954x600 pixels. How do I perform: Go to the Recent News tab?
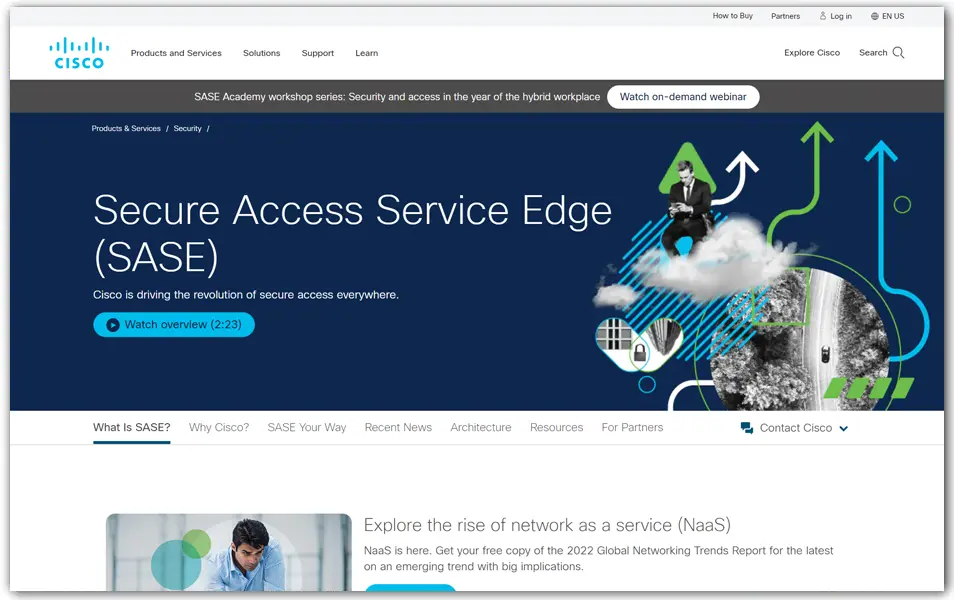click(398, 427)
